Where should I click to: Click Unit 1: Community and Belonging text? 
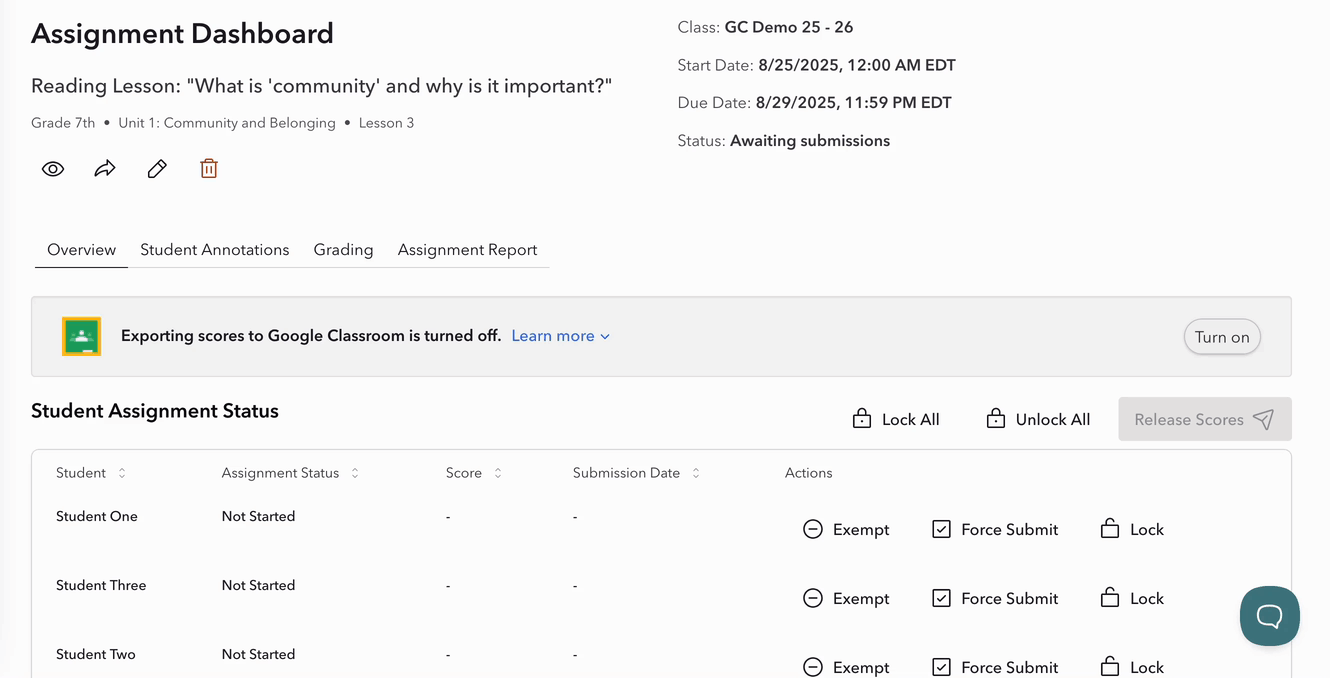227,123
